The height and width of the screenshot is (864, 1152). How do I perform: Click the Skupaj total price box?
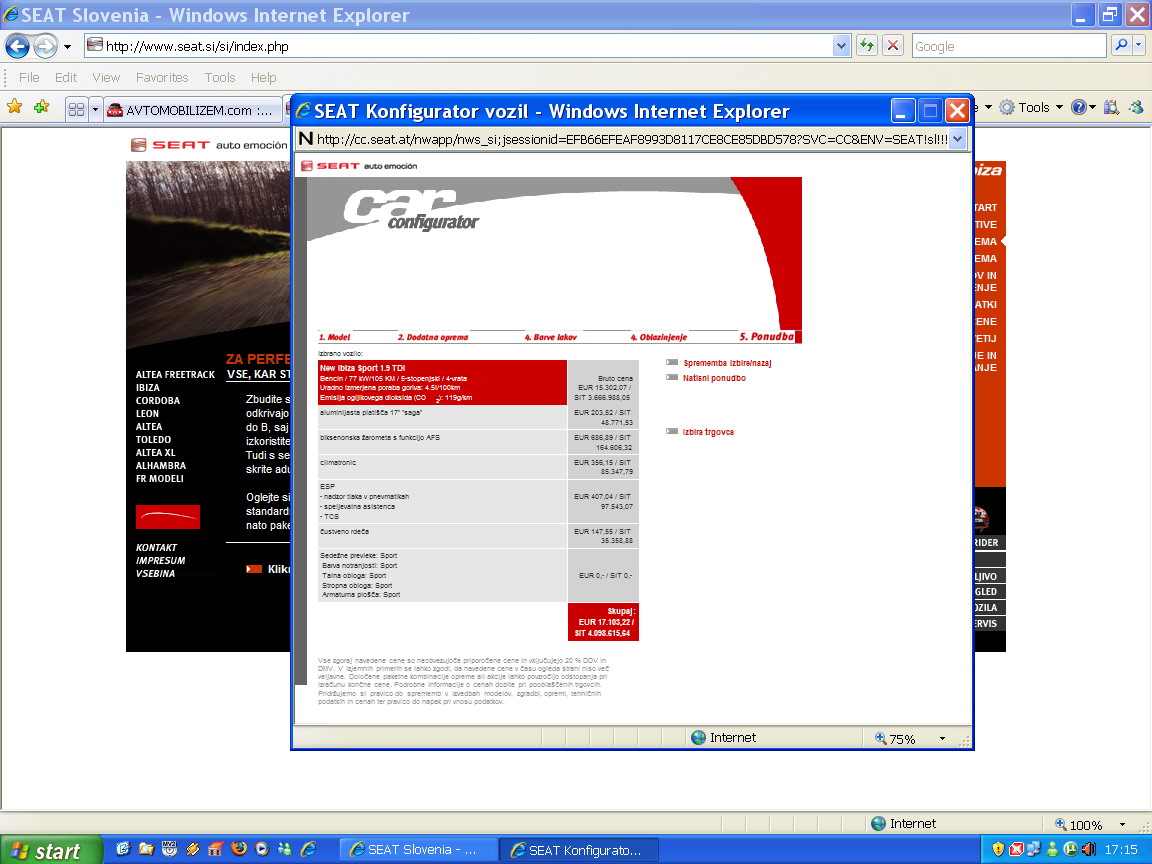603,622
